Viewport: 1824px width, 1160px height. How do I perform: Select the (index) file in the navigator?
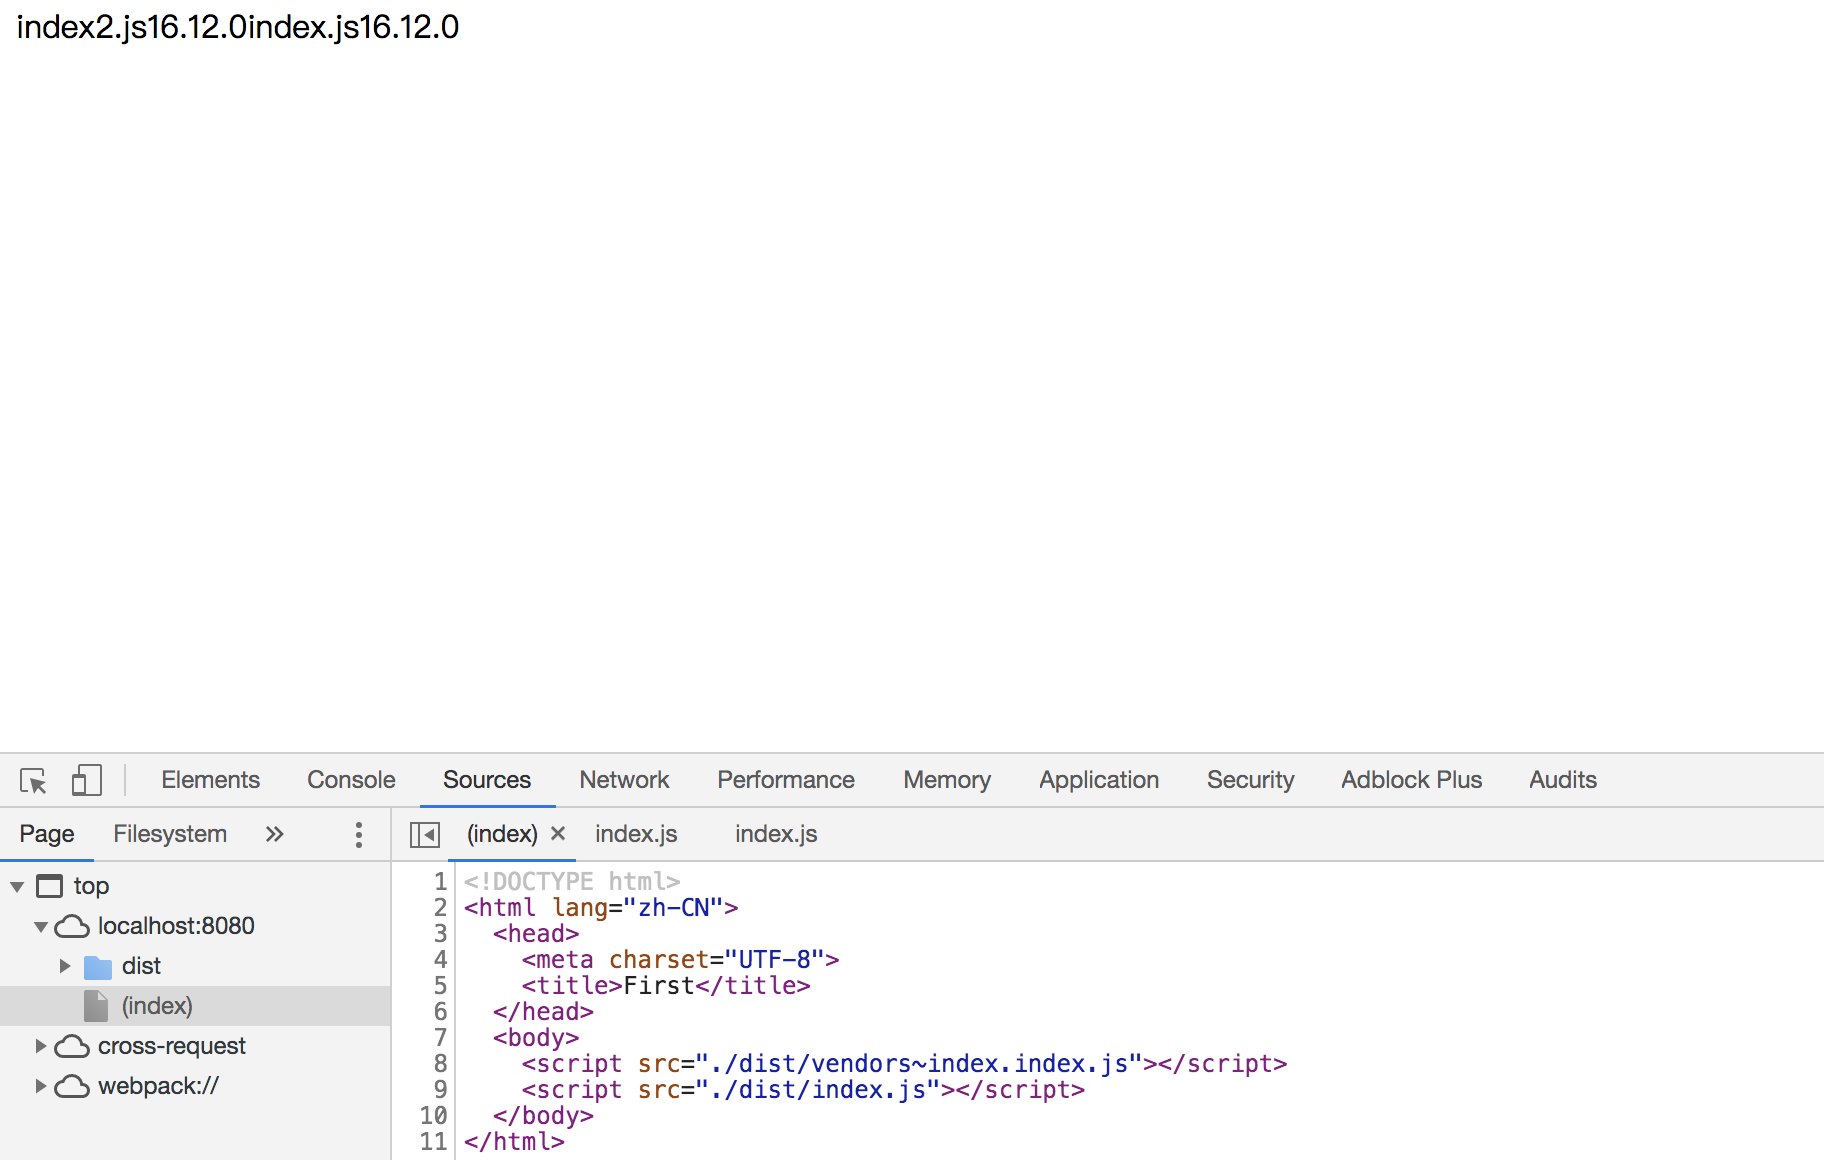point(157,1006)
